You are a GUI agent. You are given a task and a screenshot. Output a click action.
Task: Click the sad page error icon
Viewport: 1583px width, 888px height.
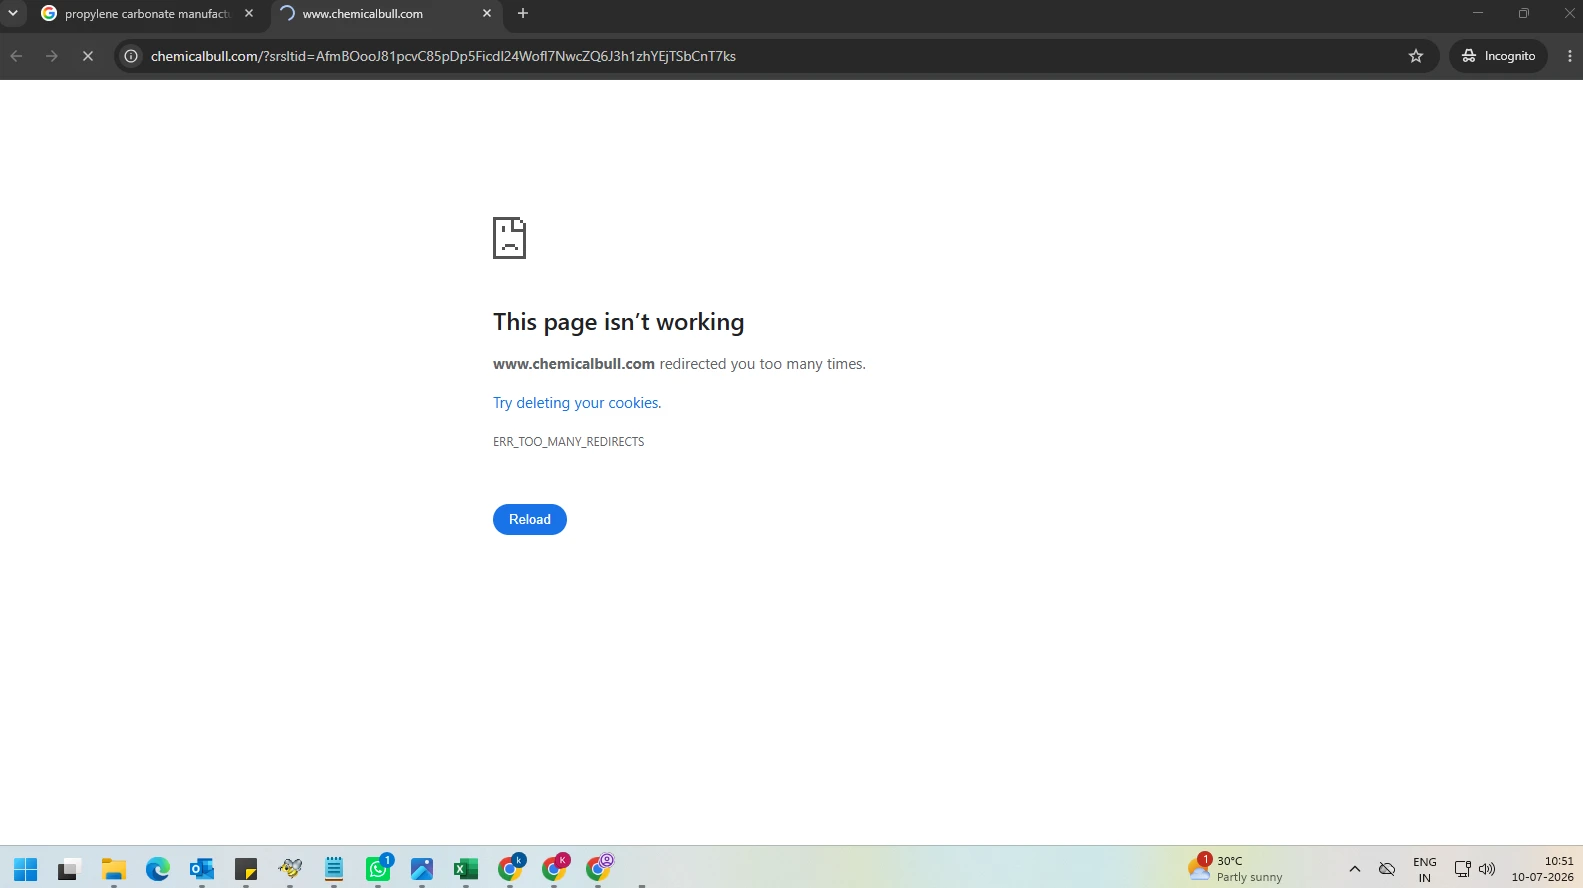point(509,238)
